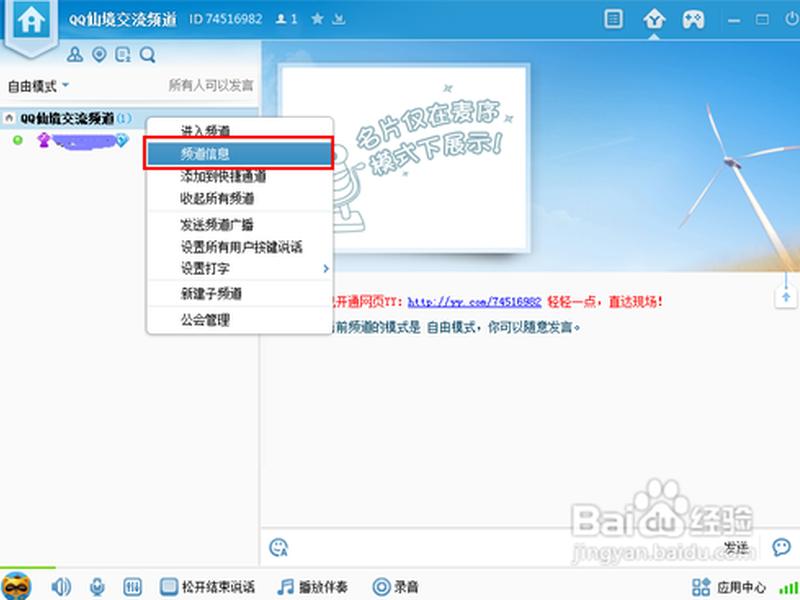Collapse the QQ仙境交流频道 tree node
Image resolution: width=800 pixels, height=600 pixels.
pos(9,118)
